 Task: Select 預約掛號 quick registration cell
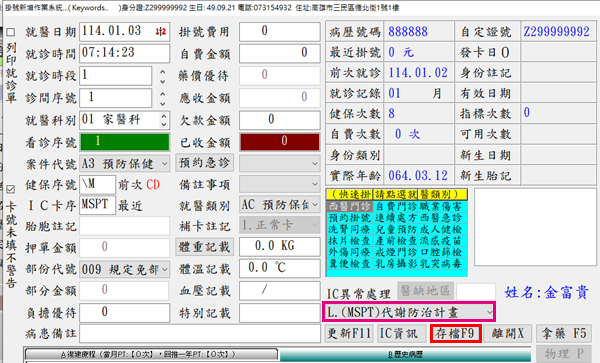(350, 218)
